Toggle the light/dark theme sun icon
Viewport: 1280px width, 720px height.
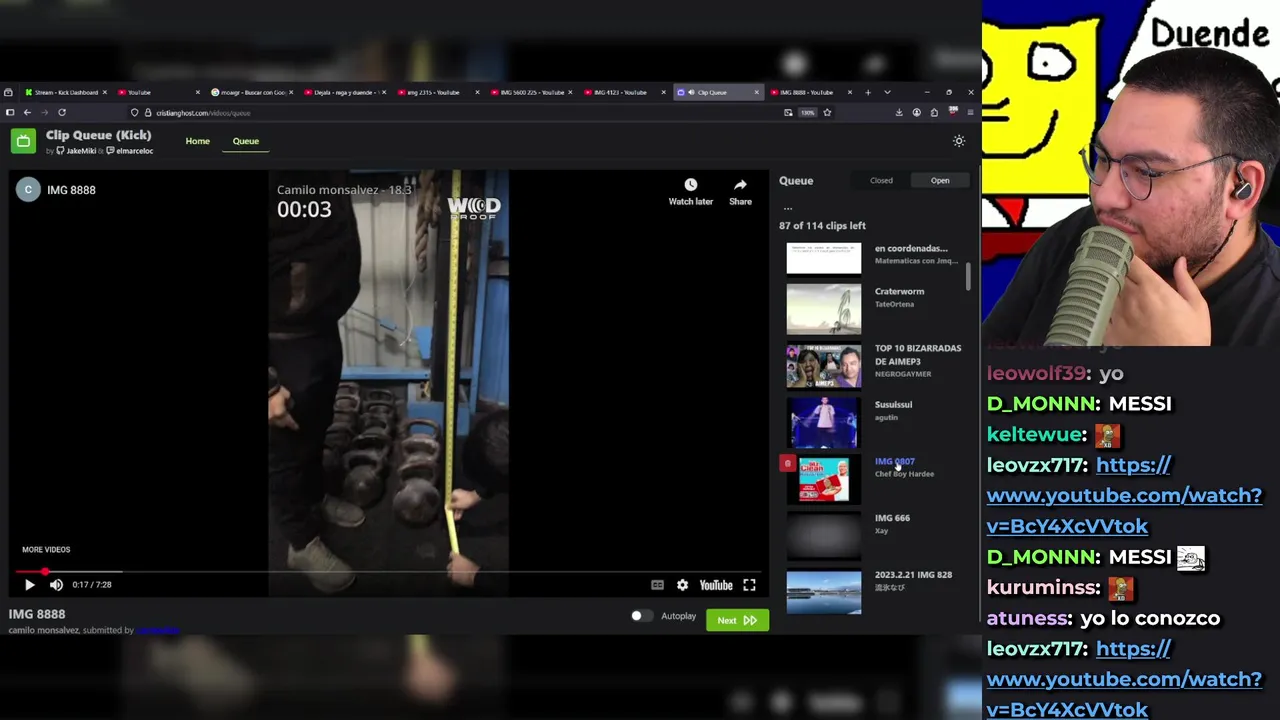[958, 141]
